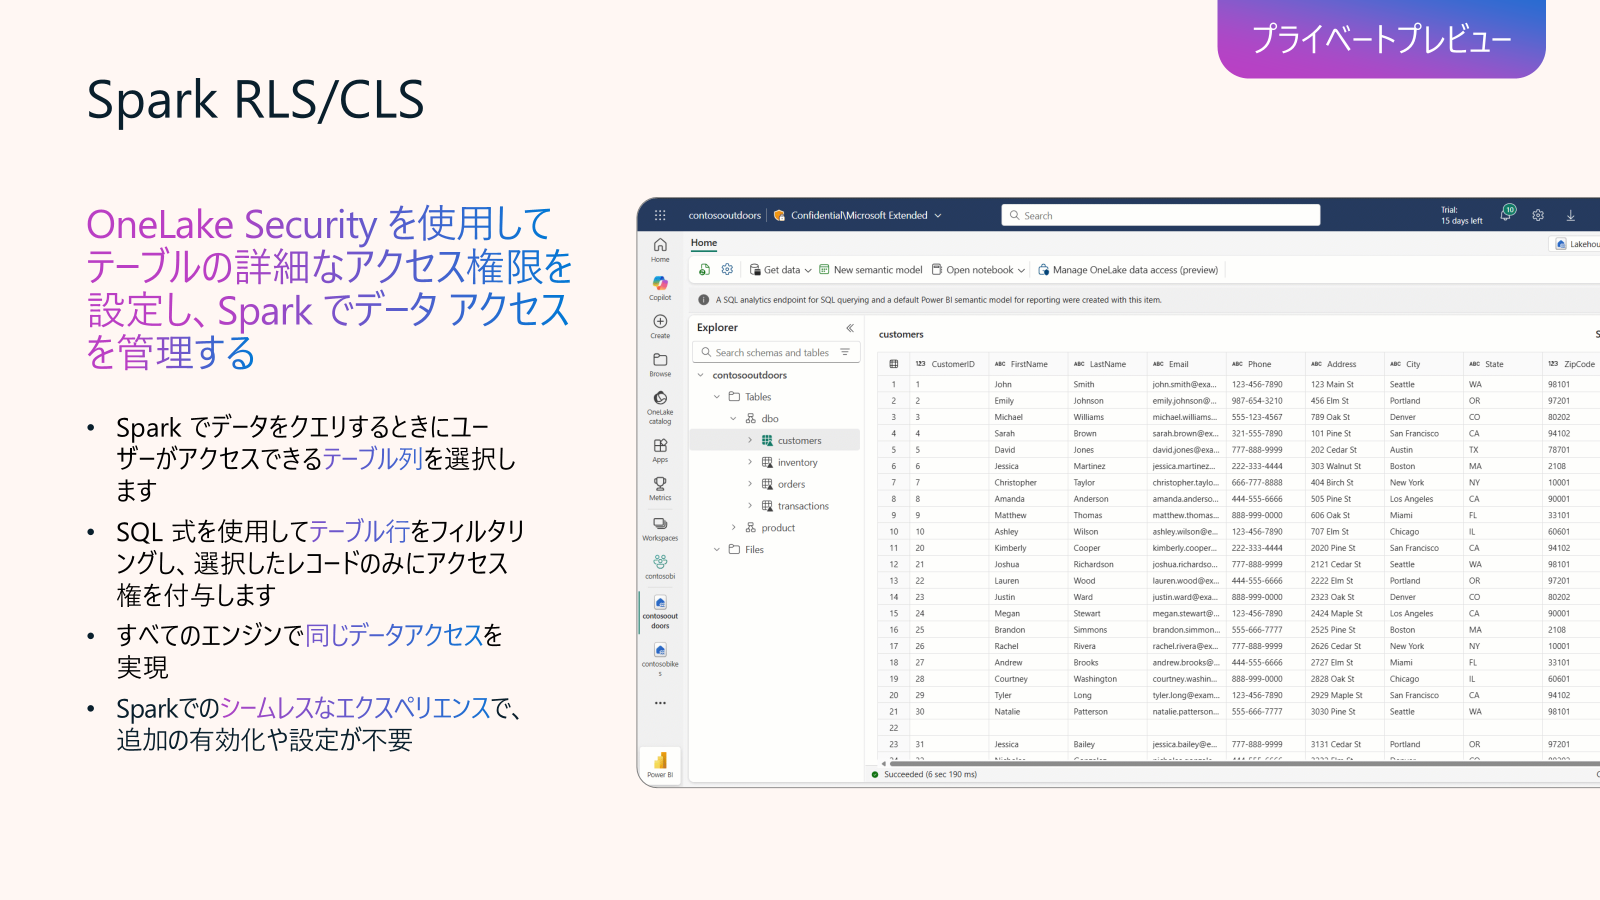Click the sensitivity label shield icon
Screen dimensions: 1600x900
[x=779, y=215]
